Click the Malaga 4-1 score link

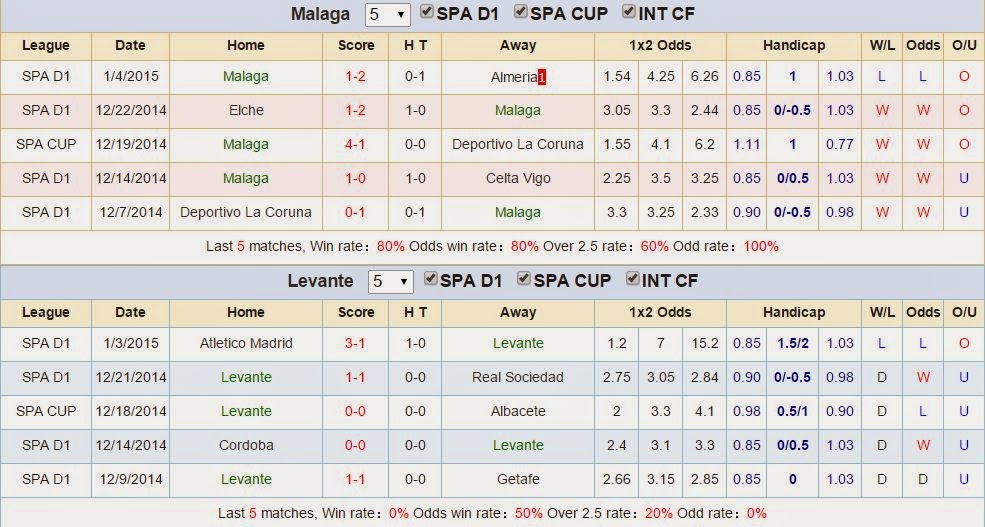pyautogui.click(x=356, y=144)
